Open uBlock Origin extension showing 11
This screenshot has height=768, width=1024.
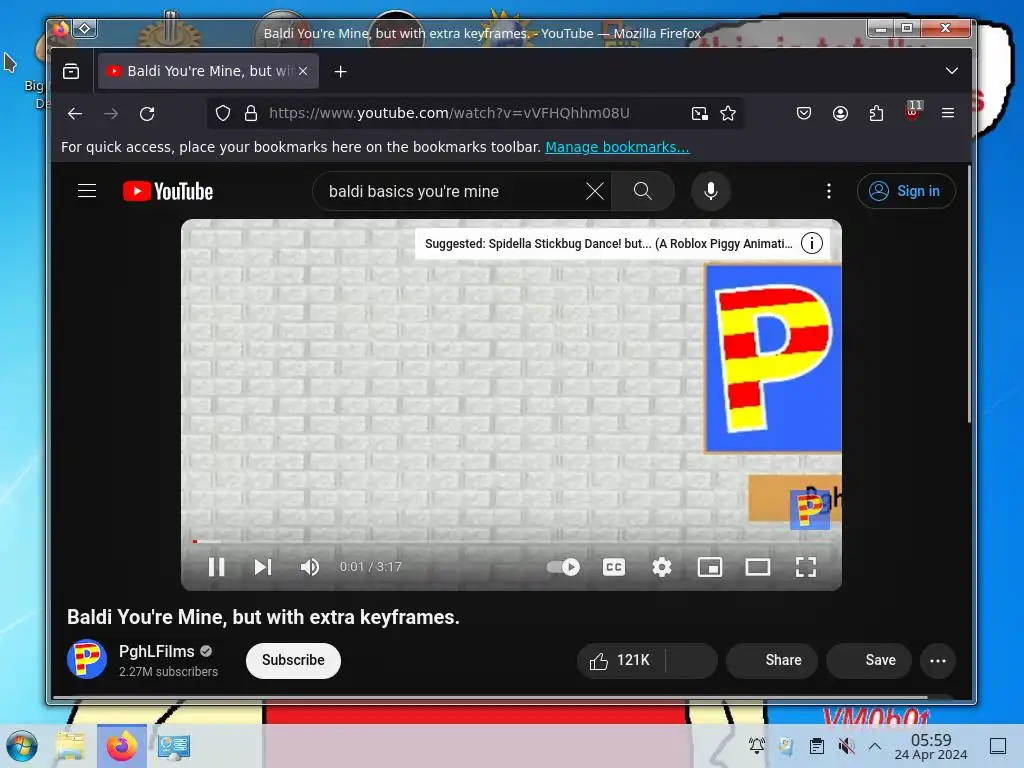913,111
